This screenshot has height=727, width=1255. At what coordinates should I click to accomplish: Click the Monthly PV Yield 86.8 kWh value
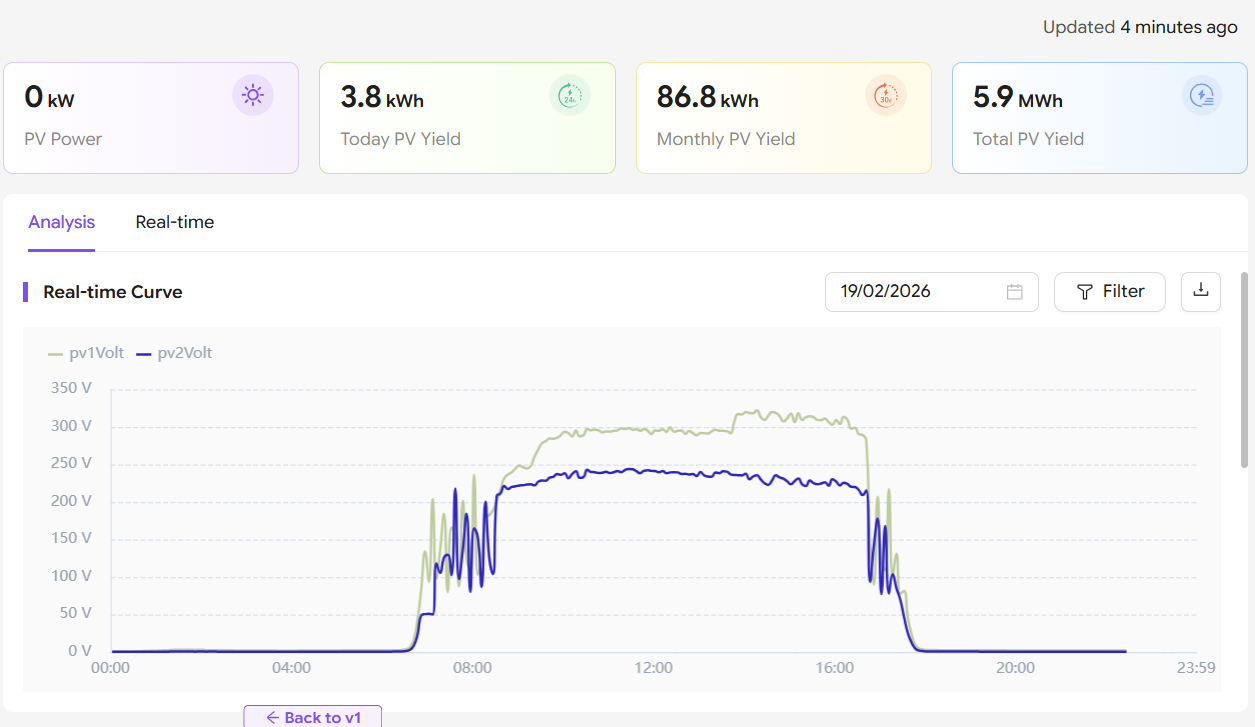pyautogui.click(x=707, y=97)
